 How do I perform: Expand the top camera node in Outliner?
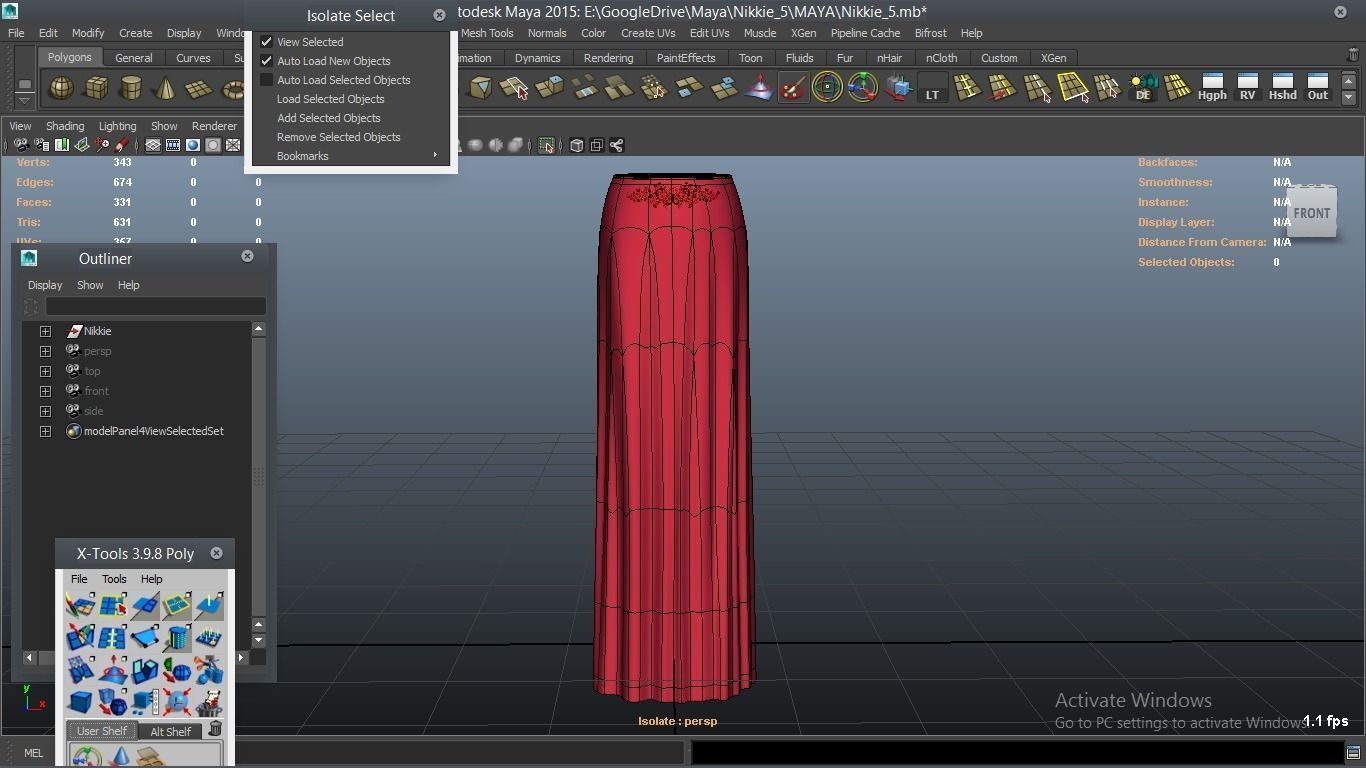click(45, 371)
